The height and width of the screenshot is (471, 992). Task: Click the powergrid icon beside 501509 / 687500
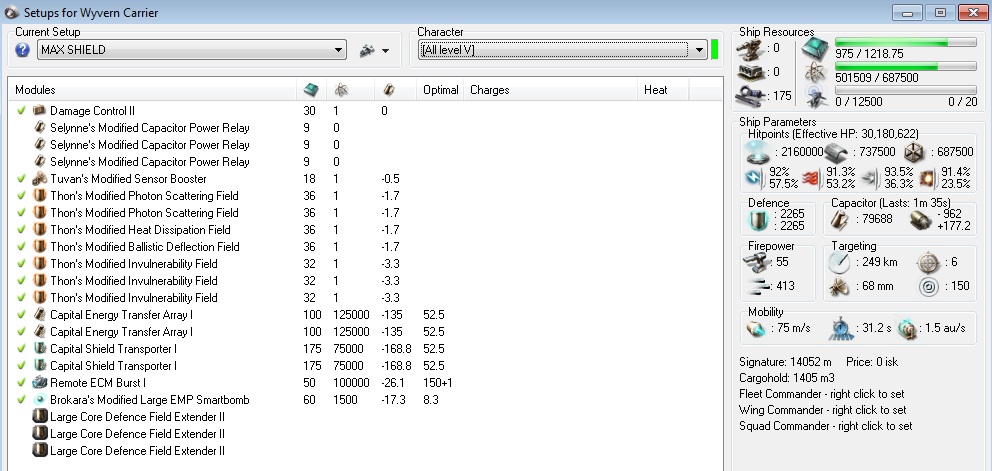815,73
